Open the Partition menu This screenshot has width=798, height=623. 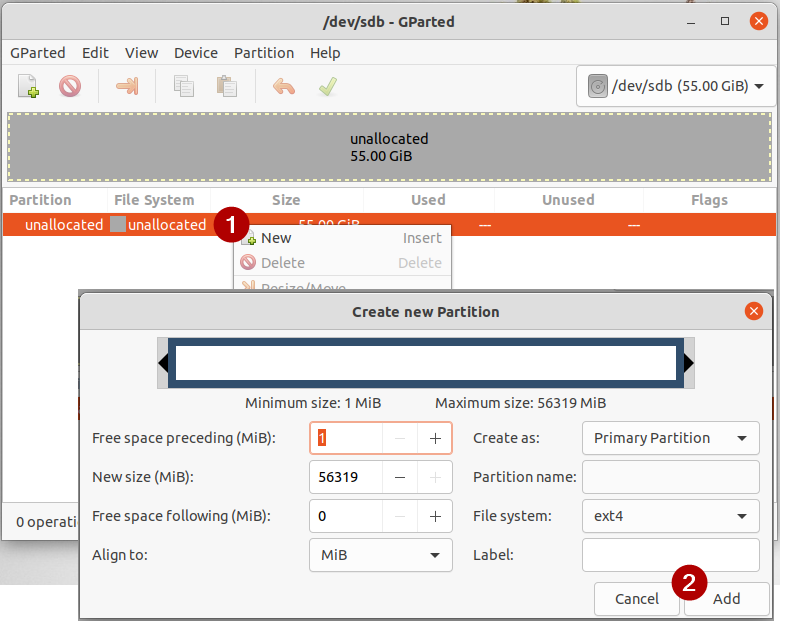point(264,53)
